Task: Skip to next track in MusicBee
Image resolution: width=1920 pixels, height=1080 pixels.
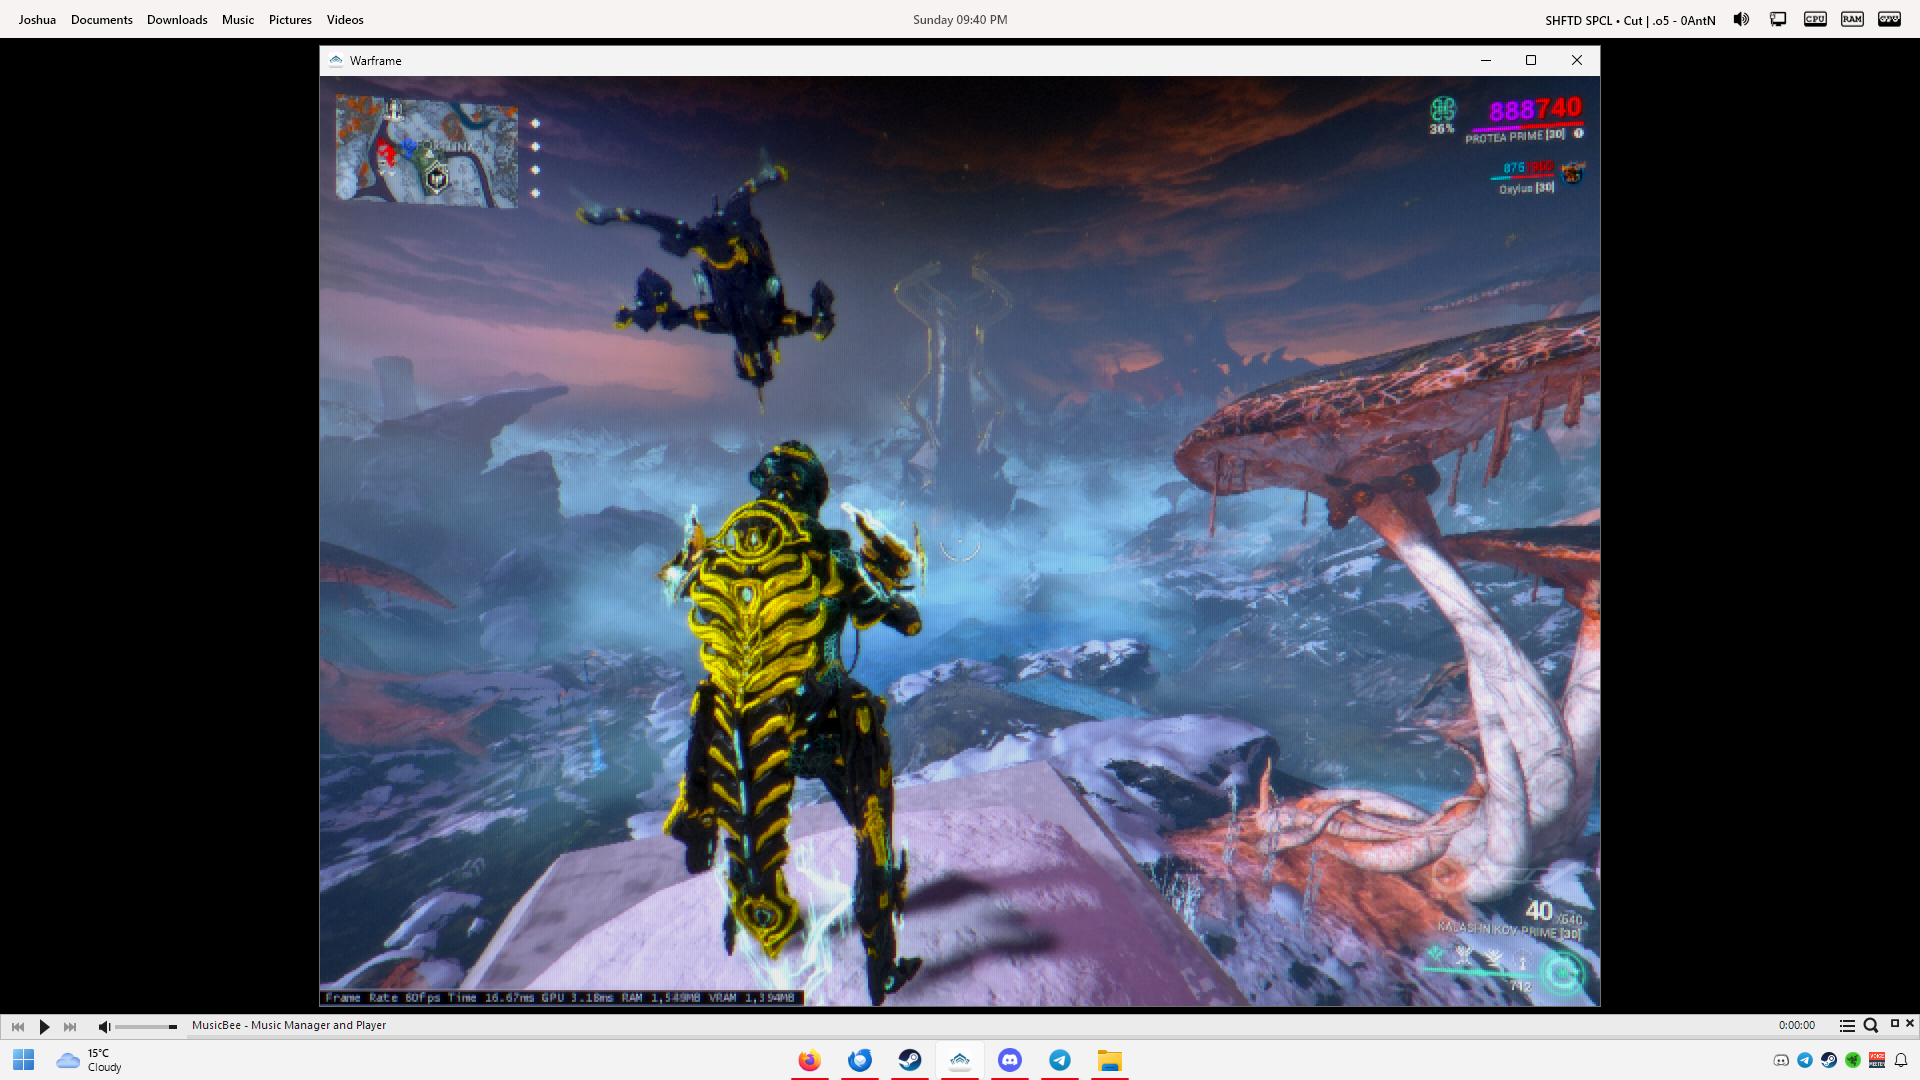Action: tap(70, 1026)
